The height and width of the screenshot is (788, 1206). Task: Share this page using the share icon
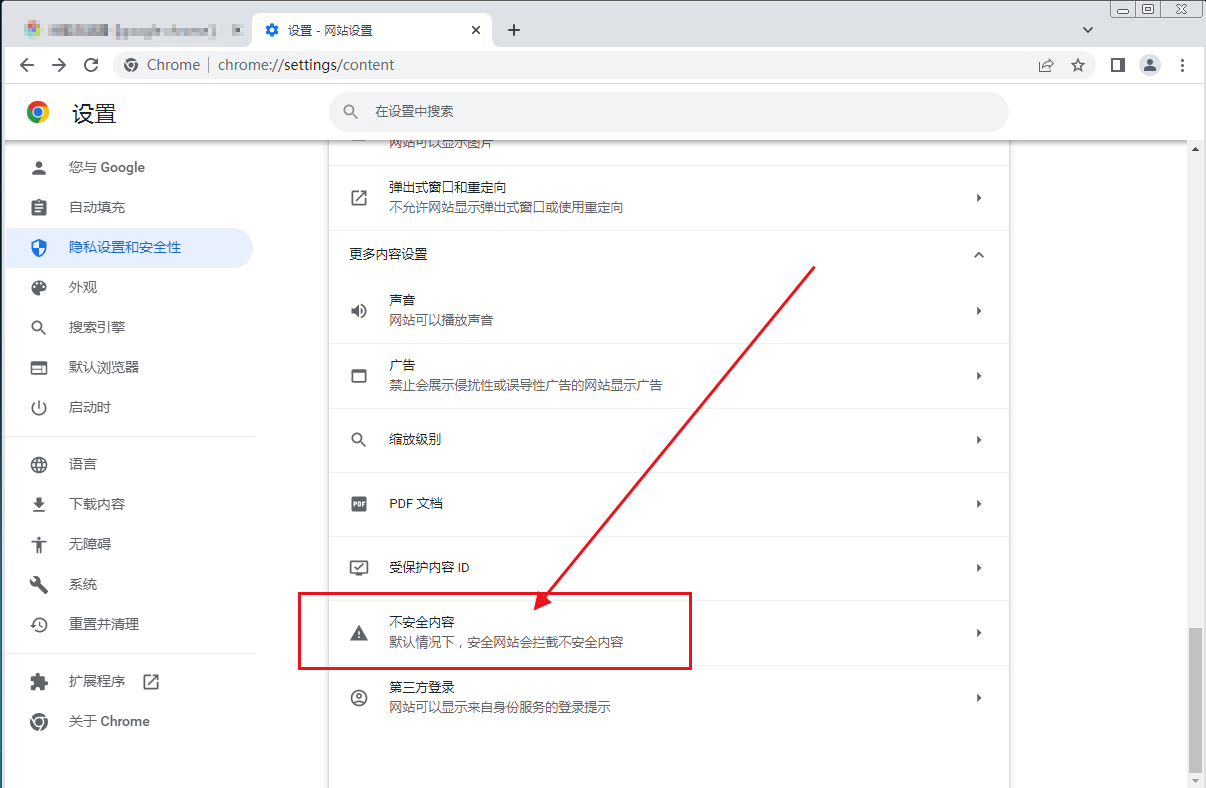(1046, 65)
